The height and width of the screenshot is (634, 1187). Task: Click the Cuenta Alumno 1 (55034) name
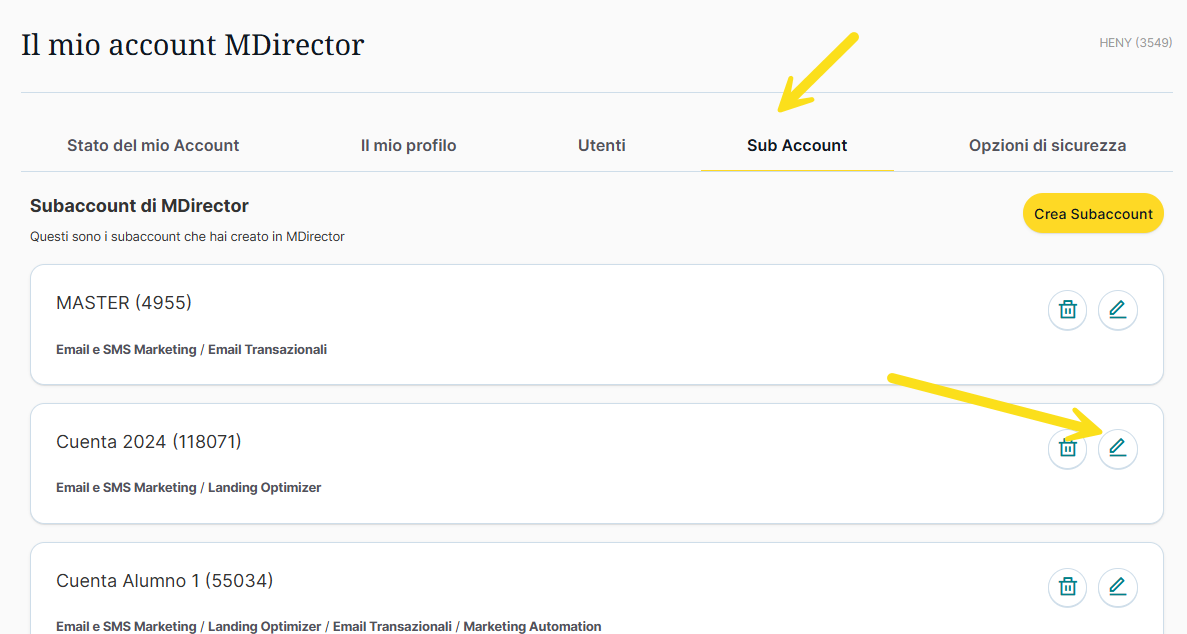164,581
